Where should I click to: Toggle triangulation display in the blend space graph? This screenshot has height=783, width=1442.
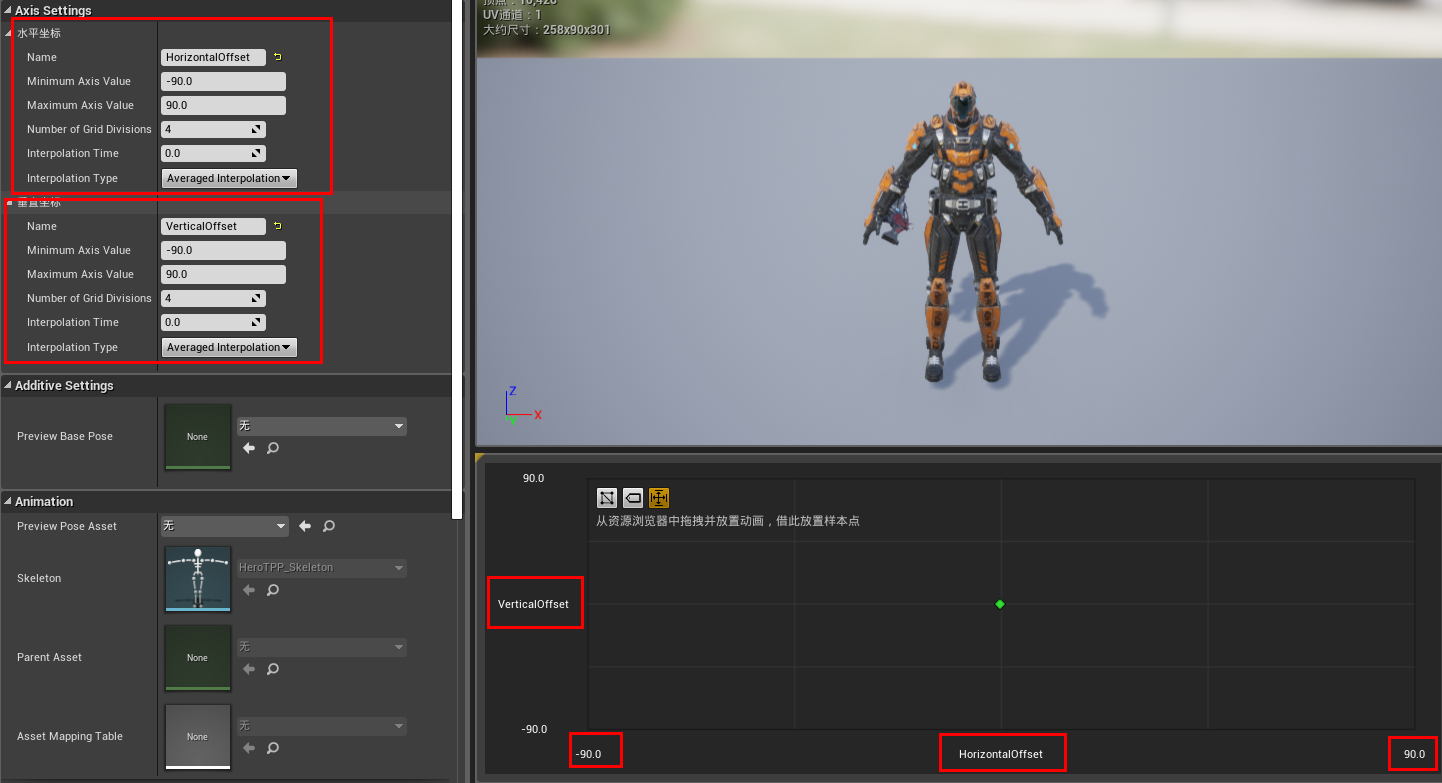pyautogui.click(x=607, y=497)
